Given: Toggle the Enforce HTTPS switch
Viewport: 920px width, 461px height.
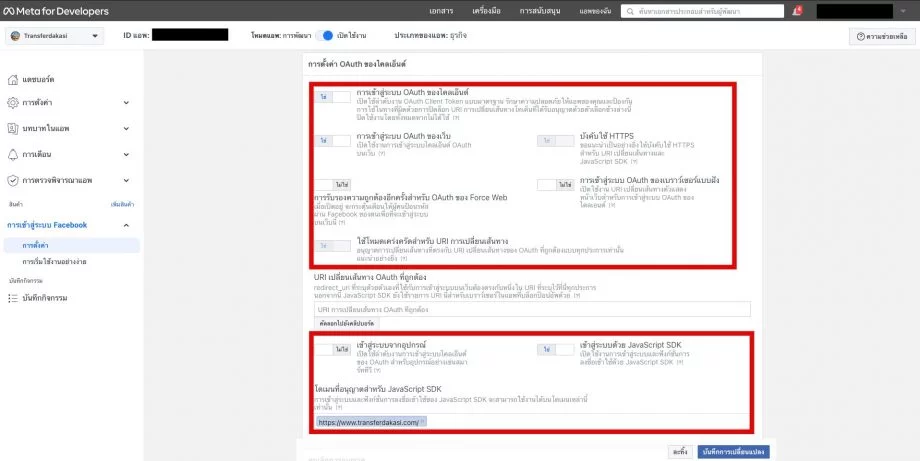Looking at the screenshot, I should click(x=556, y=141).
